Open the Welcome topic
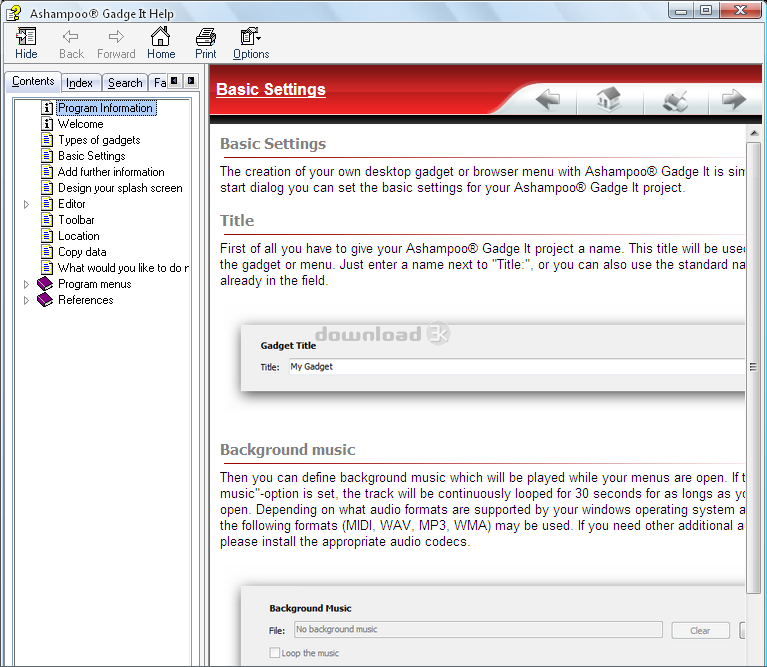 tap(81, 124)
